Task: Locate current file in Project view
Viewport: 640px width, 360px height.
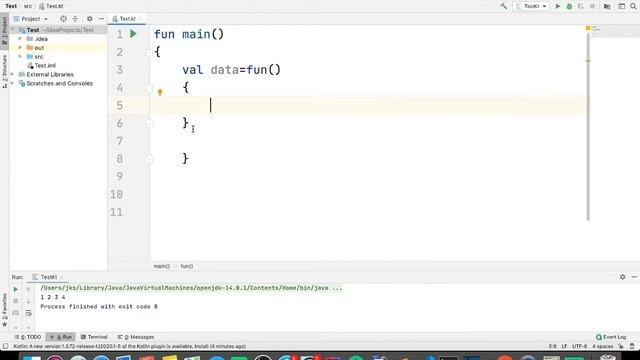Action: coord(63,19)
